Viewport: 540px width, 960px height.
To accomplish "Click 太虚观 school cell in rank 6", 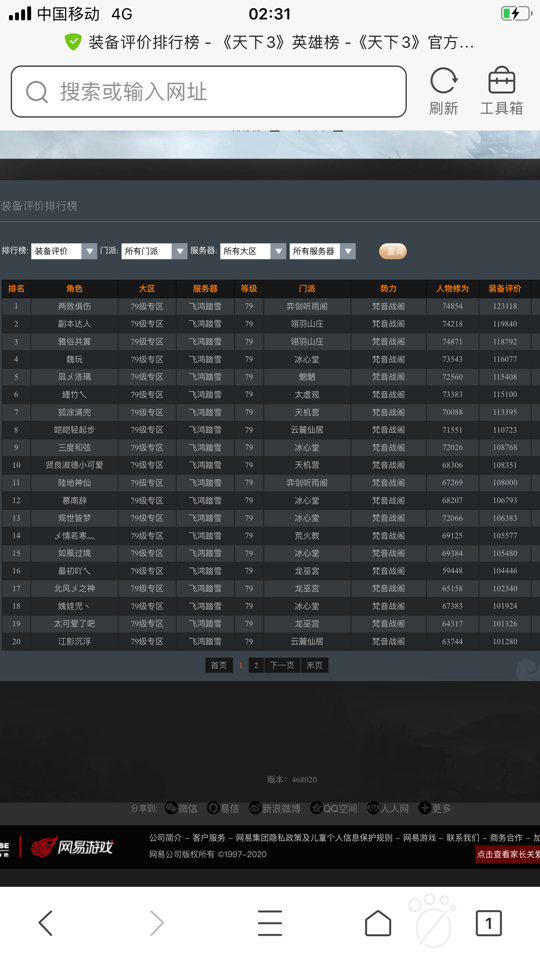I will [307, 395].
